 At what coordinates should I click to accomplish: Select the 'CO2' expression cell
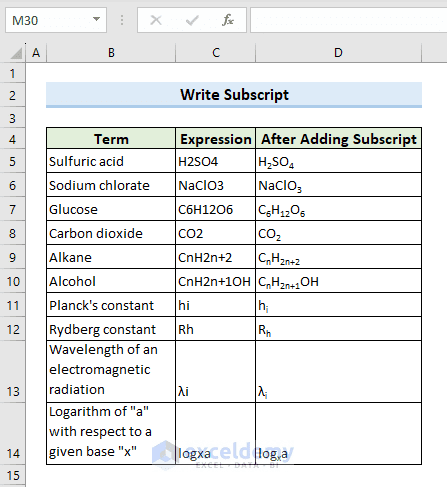pyautogui.click(x=216, y=233)
